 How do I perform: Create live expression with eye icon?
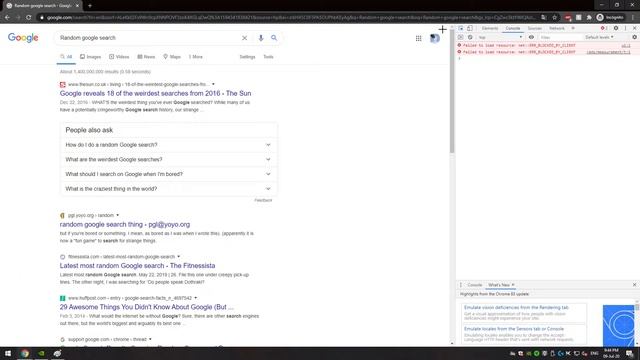531,37
